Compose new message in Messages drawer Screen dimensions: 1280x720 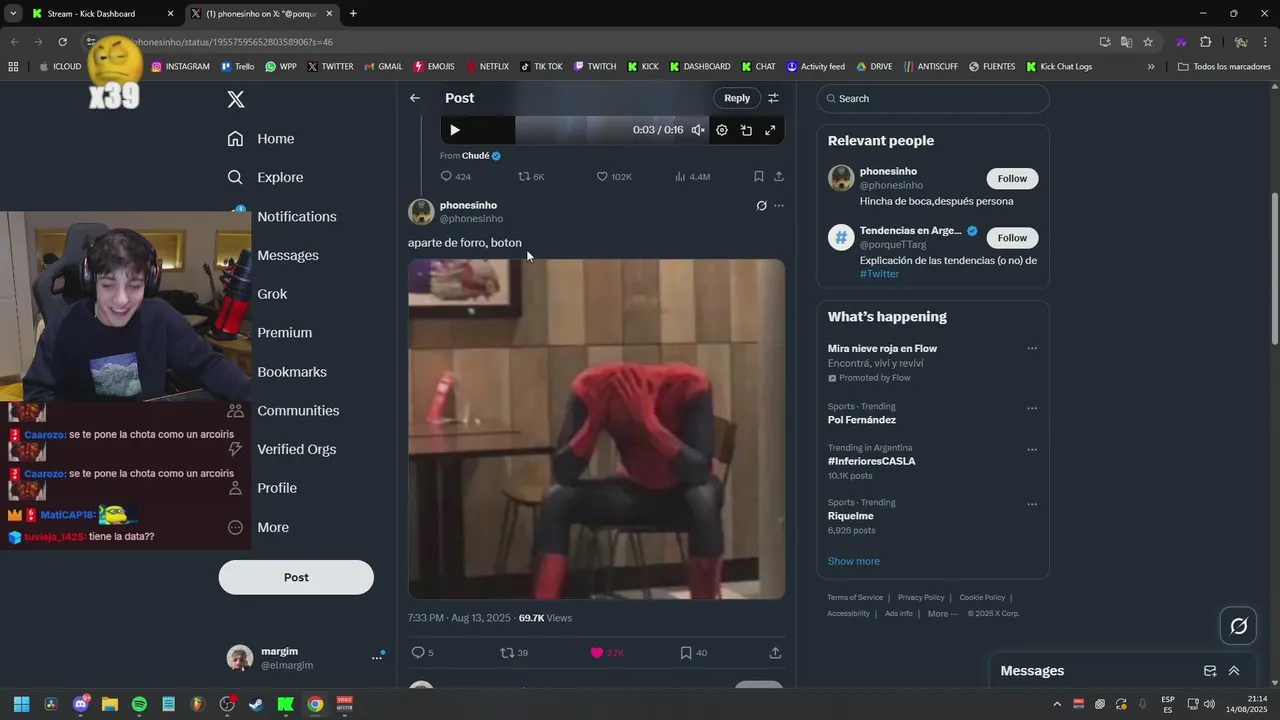1210,671
